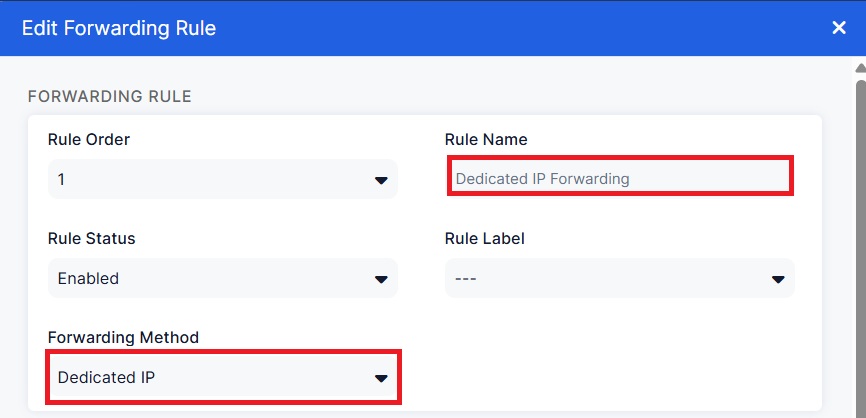The image size is (866, 418).
Task: Focus the Rule Name input field
Action: tap(620, 178)
